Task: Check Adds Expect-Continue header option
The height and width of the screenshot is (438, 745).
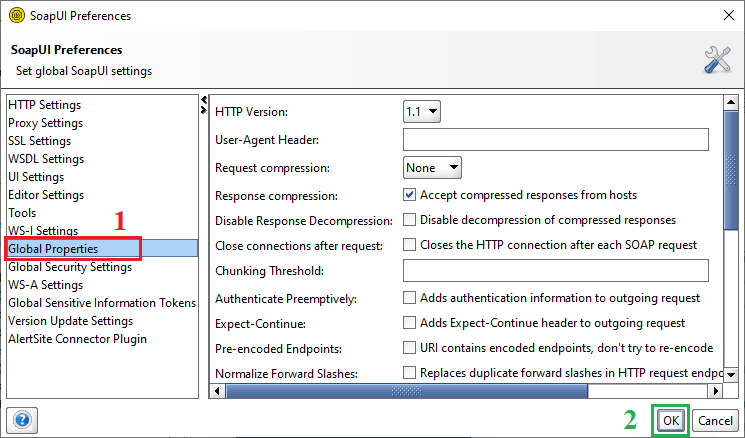Action: point(409,323)
